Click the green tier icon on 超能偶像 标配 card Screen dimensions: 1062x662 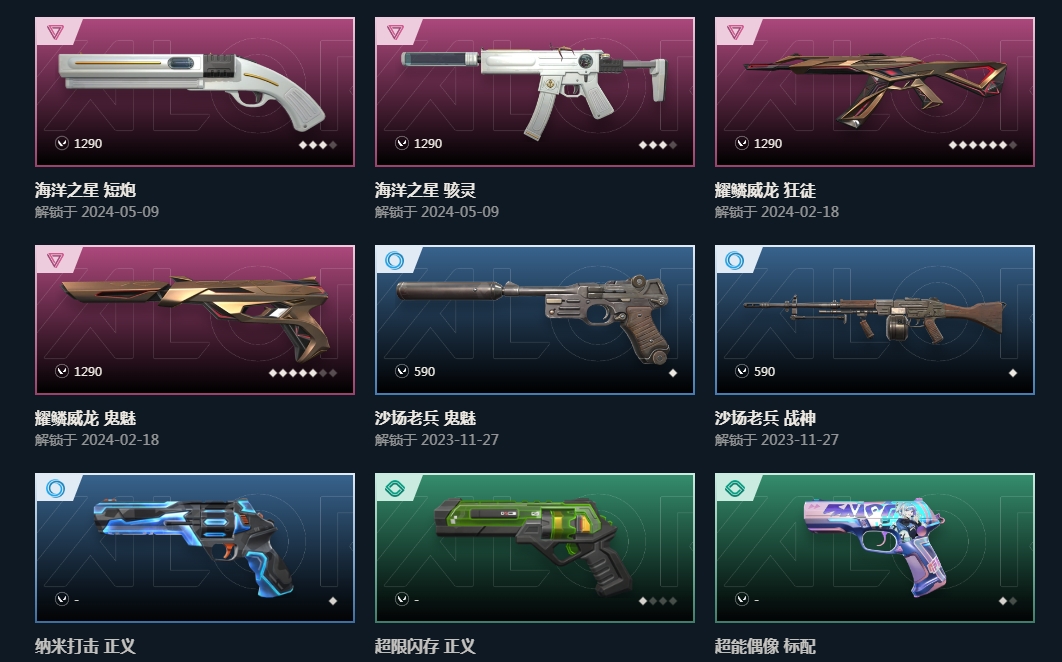pyautogui.click(x=734, y=488)
